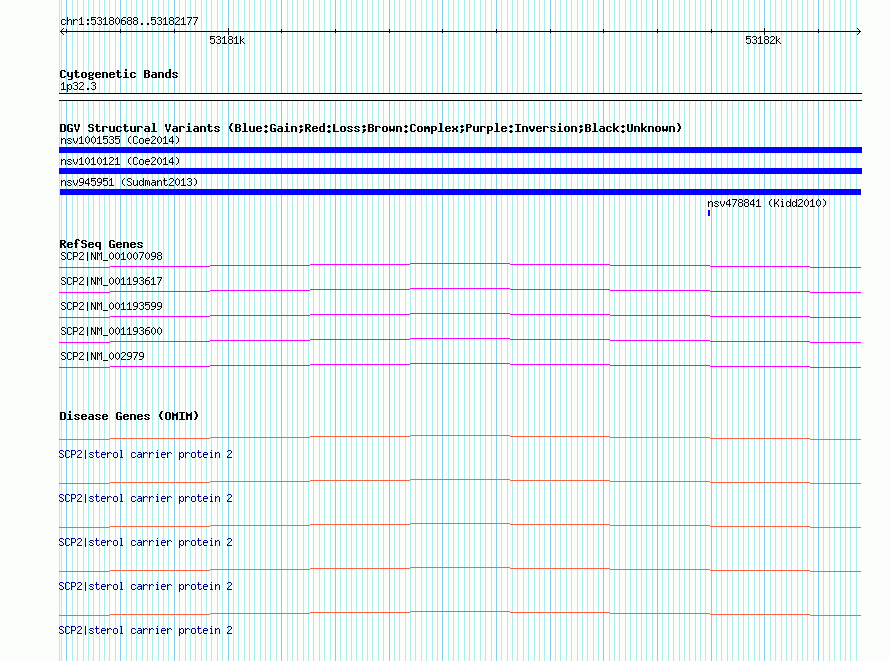Screen dimensions: 890x661
Task: Click the chr1:53180688..53182177 region label
Action: 129,22
